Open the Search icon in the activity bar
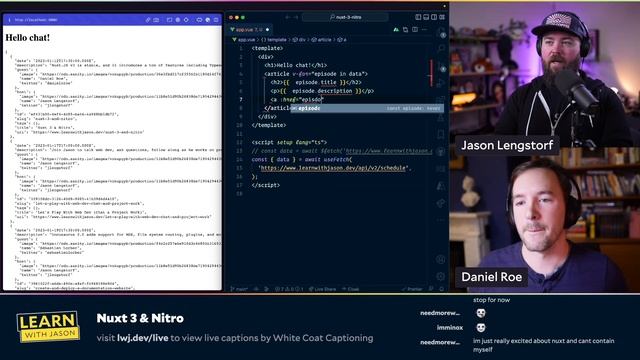This screenshot has height=360, width=640. 441,49
